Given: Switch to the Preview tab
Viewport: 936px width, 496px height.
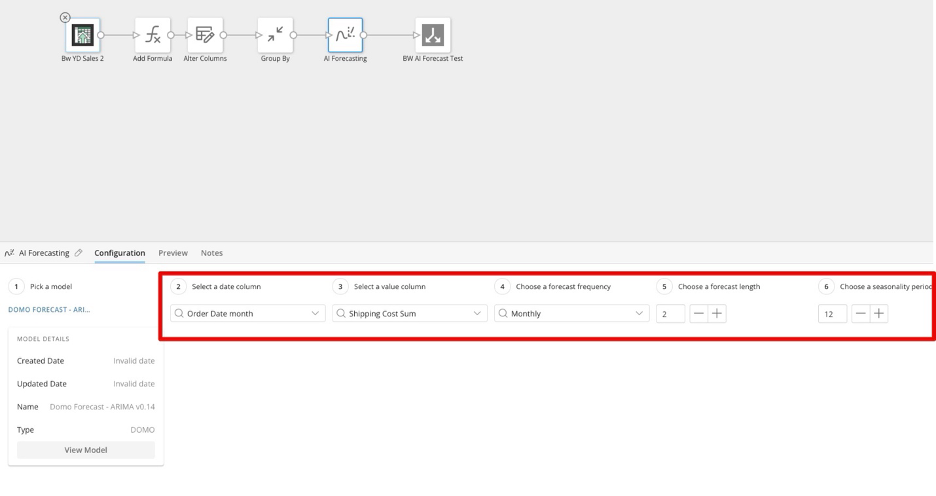Looking at the screenshot, I should (173, 253).
